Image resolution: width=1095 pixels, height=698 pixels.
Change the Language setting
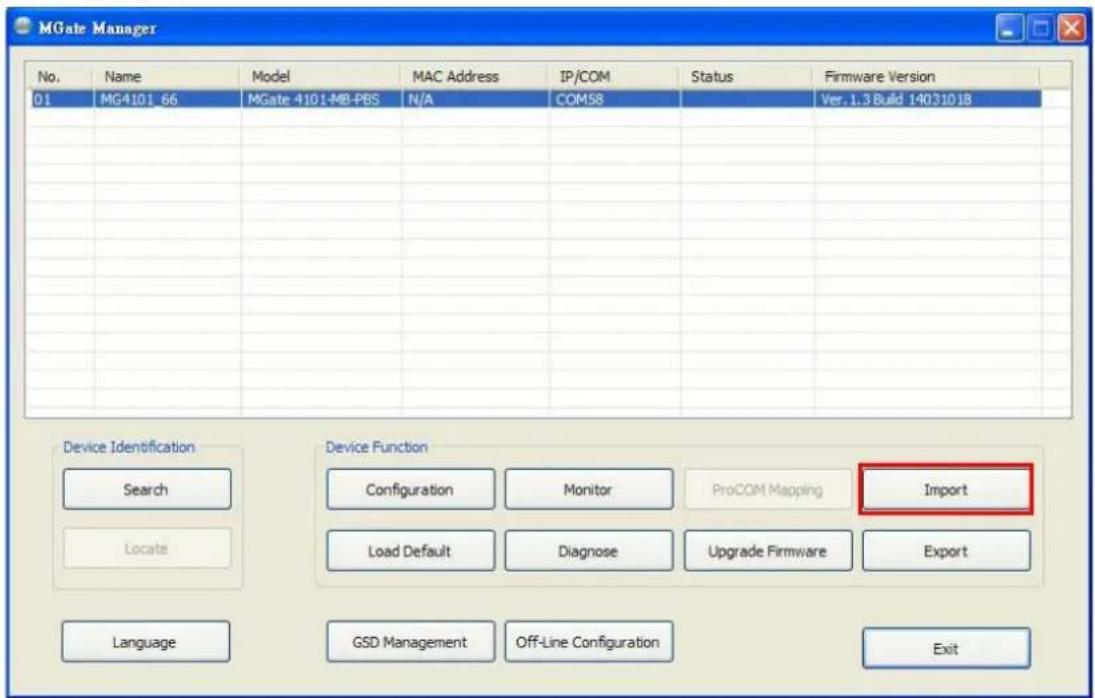(x=145, y=641)
